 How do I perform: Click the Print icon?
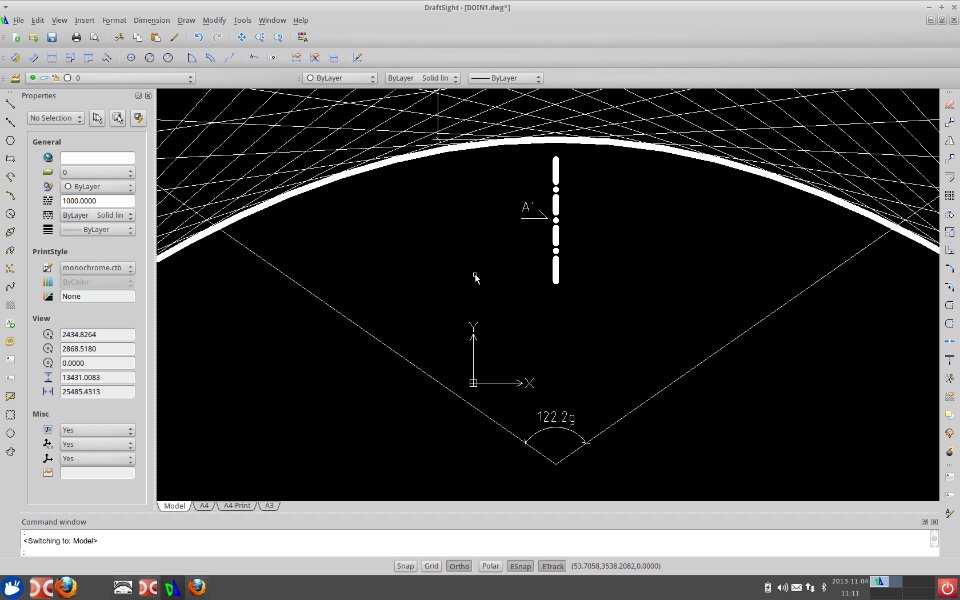pyautogui.click(x=76, y=37)
